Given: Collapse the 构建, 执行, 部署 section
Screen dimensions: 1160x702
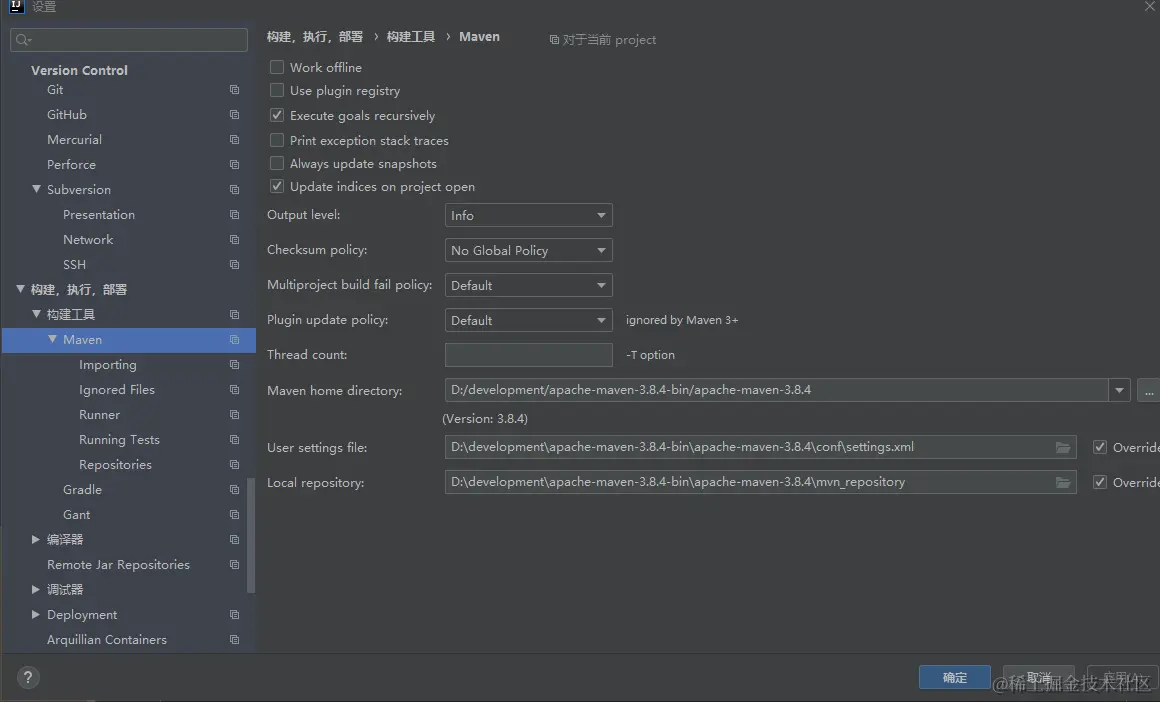Looking at the screenshot, I should pyautogui.click(x=21, y=289).
